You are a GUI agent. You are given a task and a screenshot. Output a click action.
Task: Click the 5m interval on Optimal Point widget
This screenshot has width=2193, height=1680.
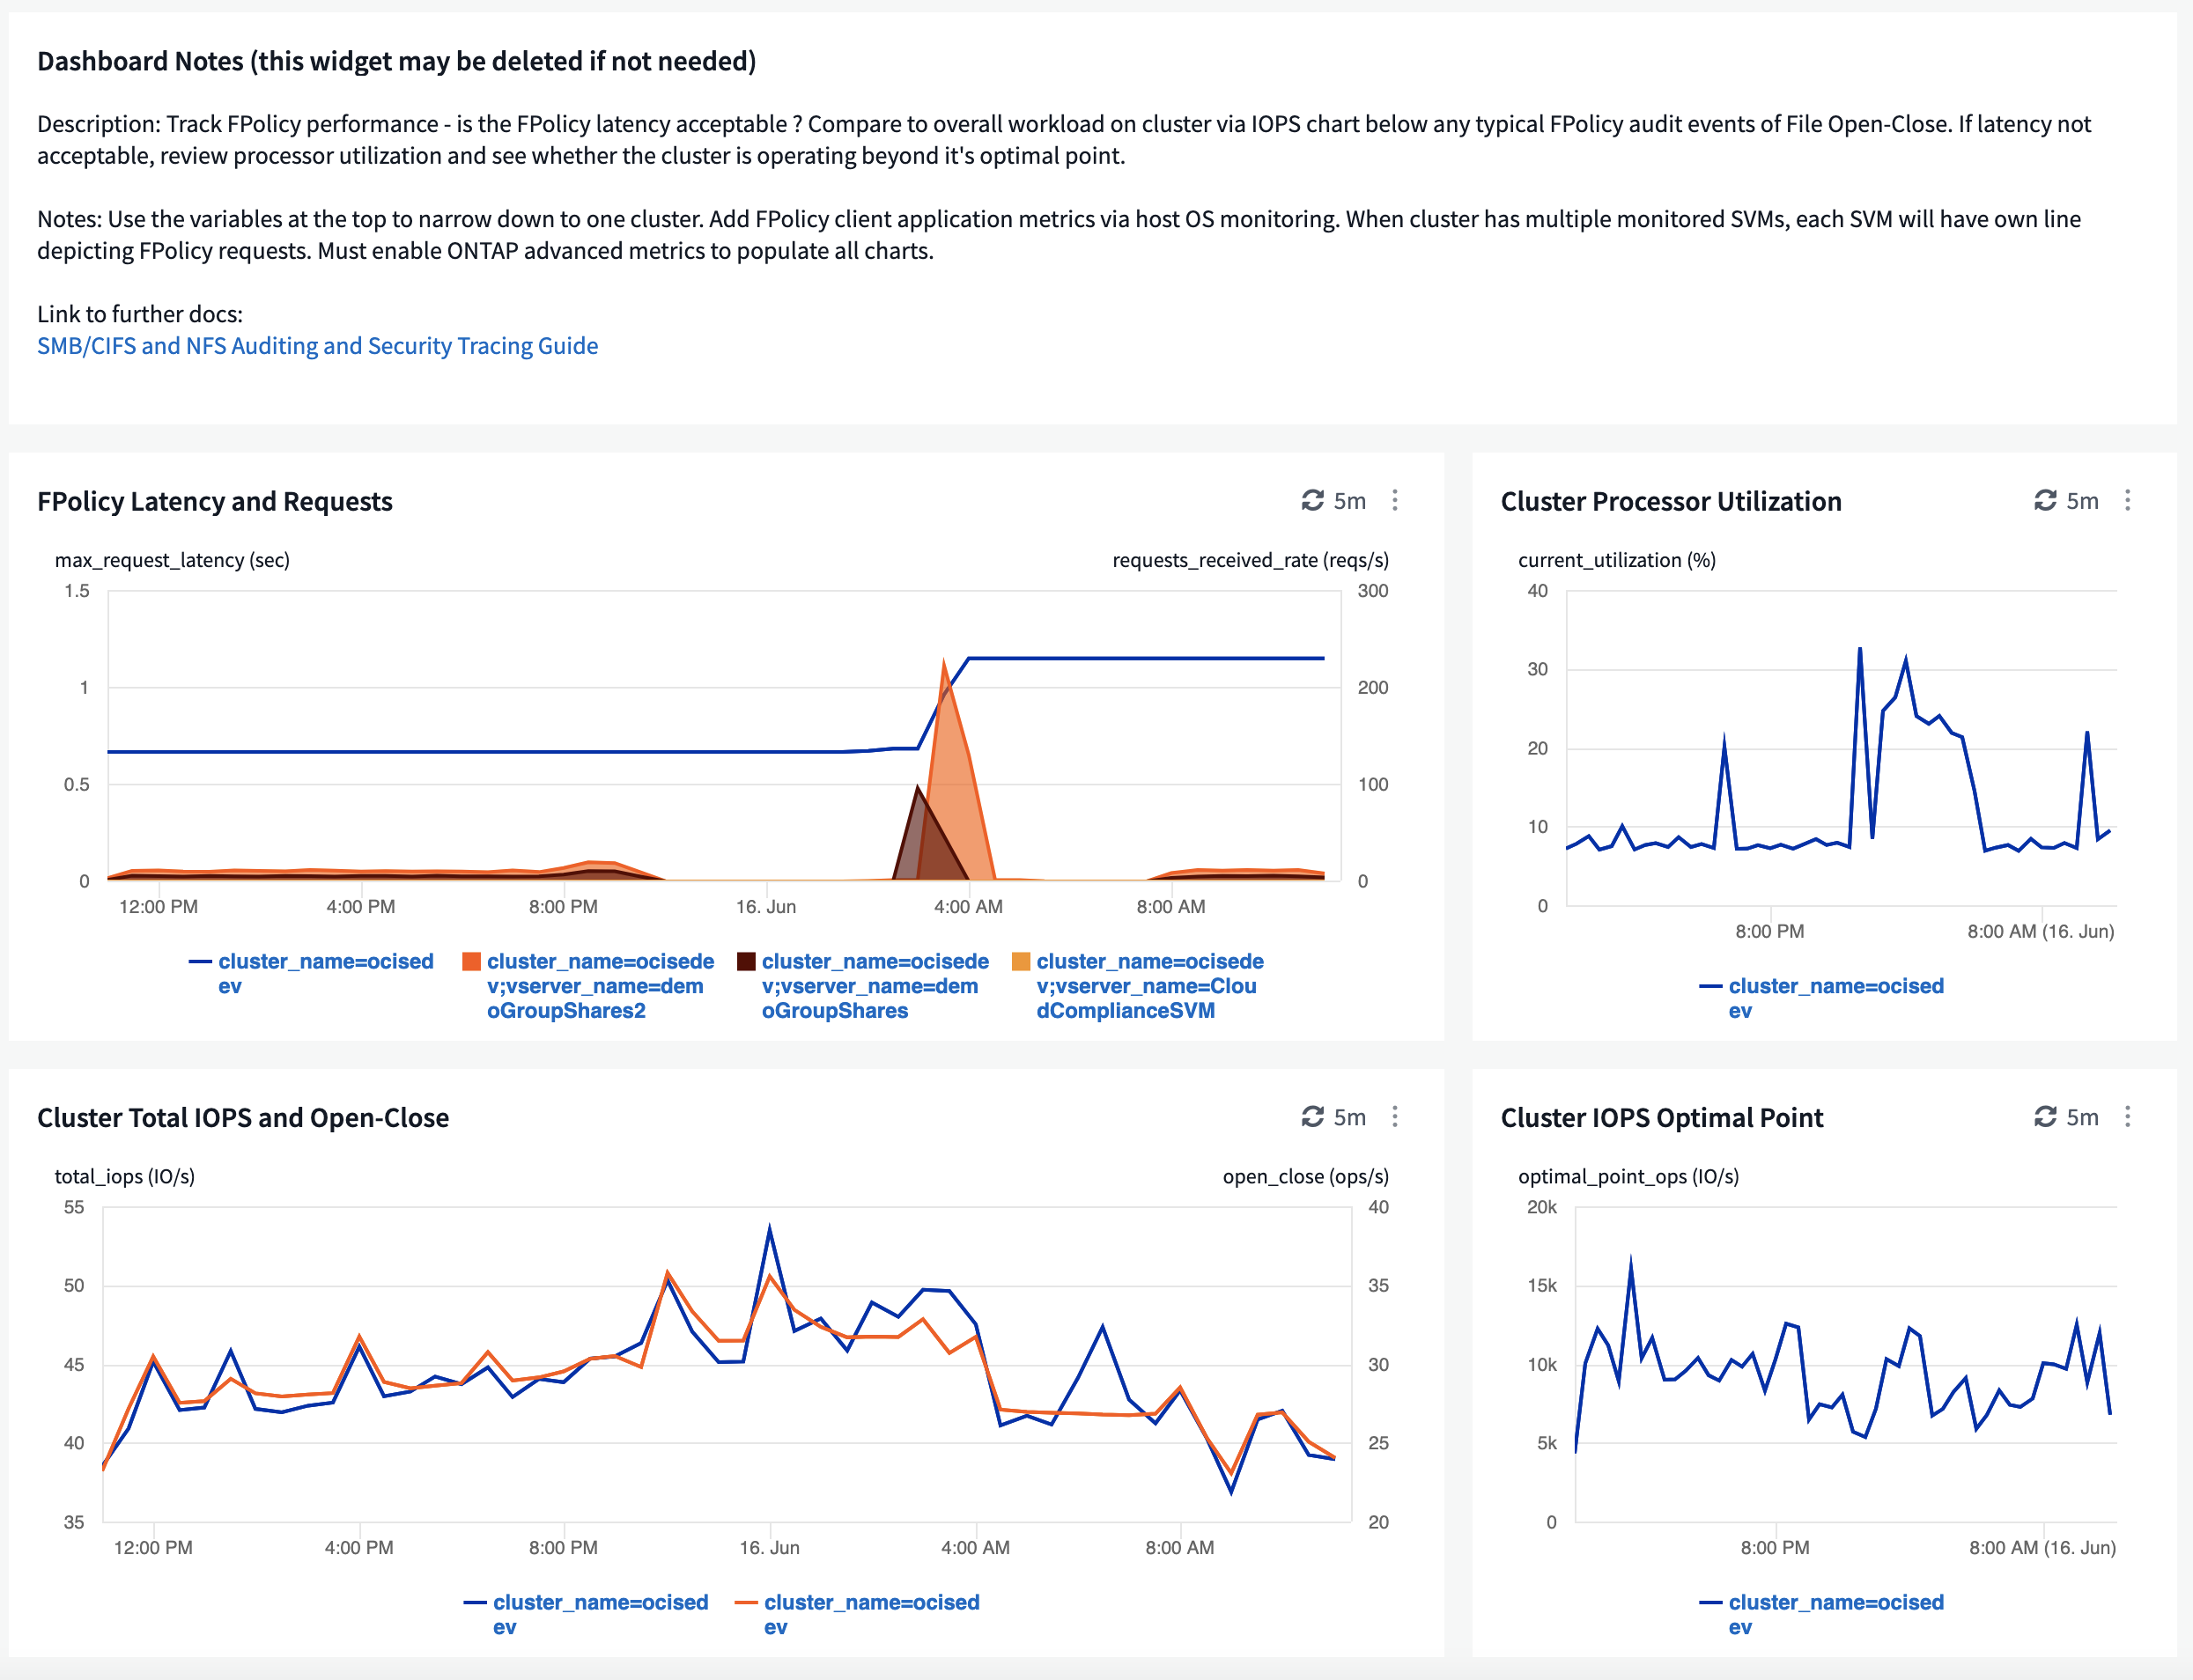(x=2082, y=1117)
